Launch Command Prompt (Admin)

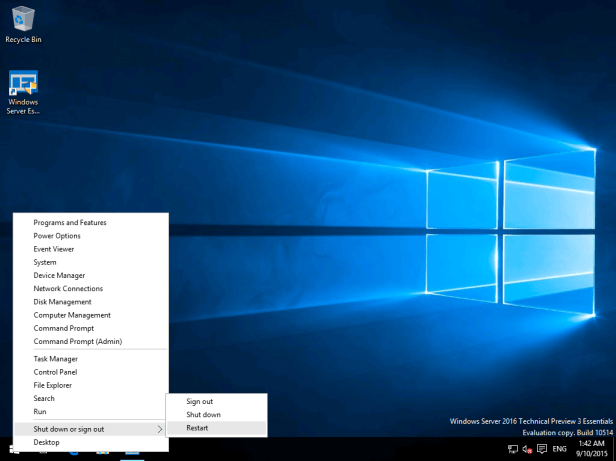(x=77, y=341)
